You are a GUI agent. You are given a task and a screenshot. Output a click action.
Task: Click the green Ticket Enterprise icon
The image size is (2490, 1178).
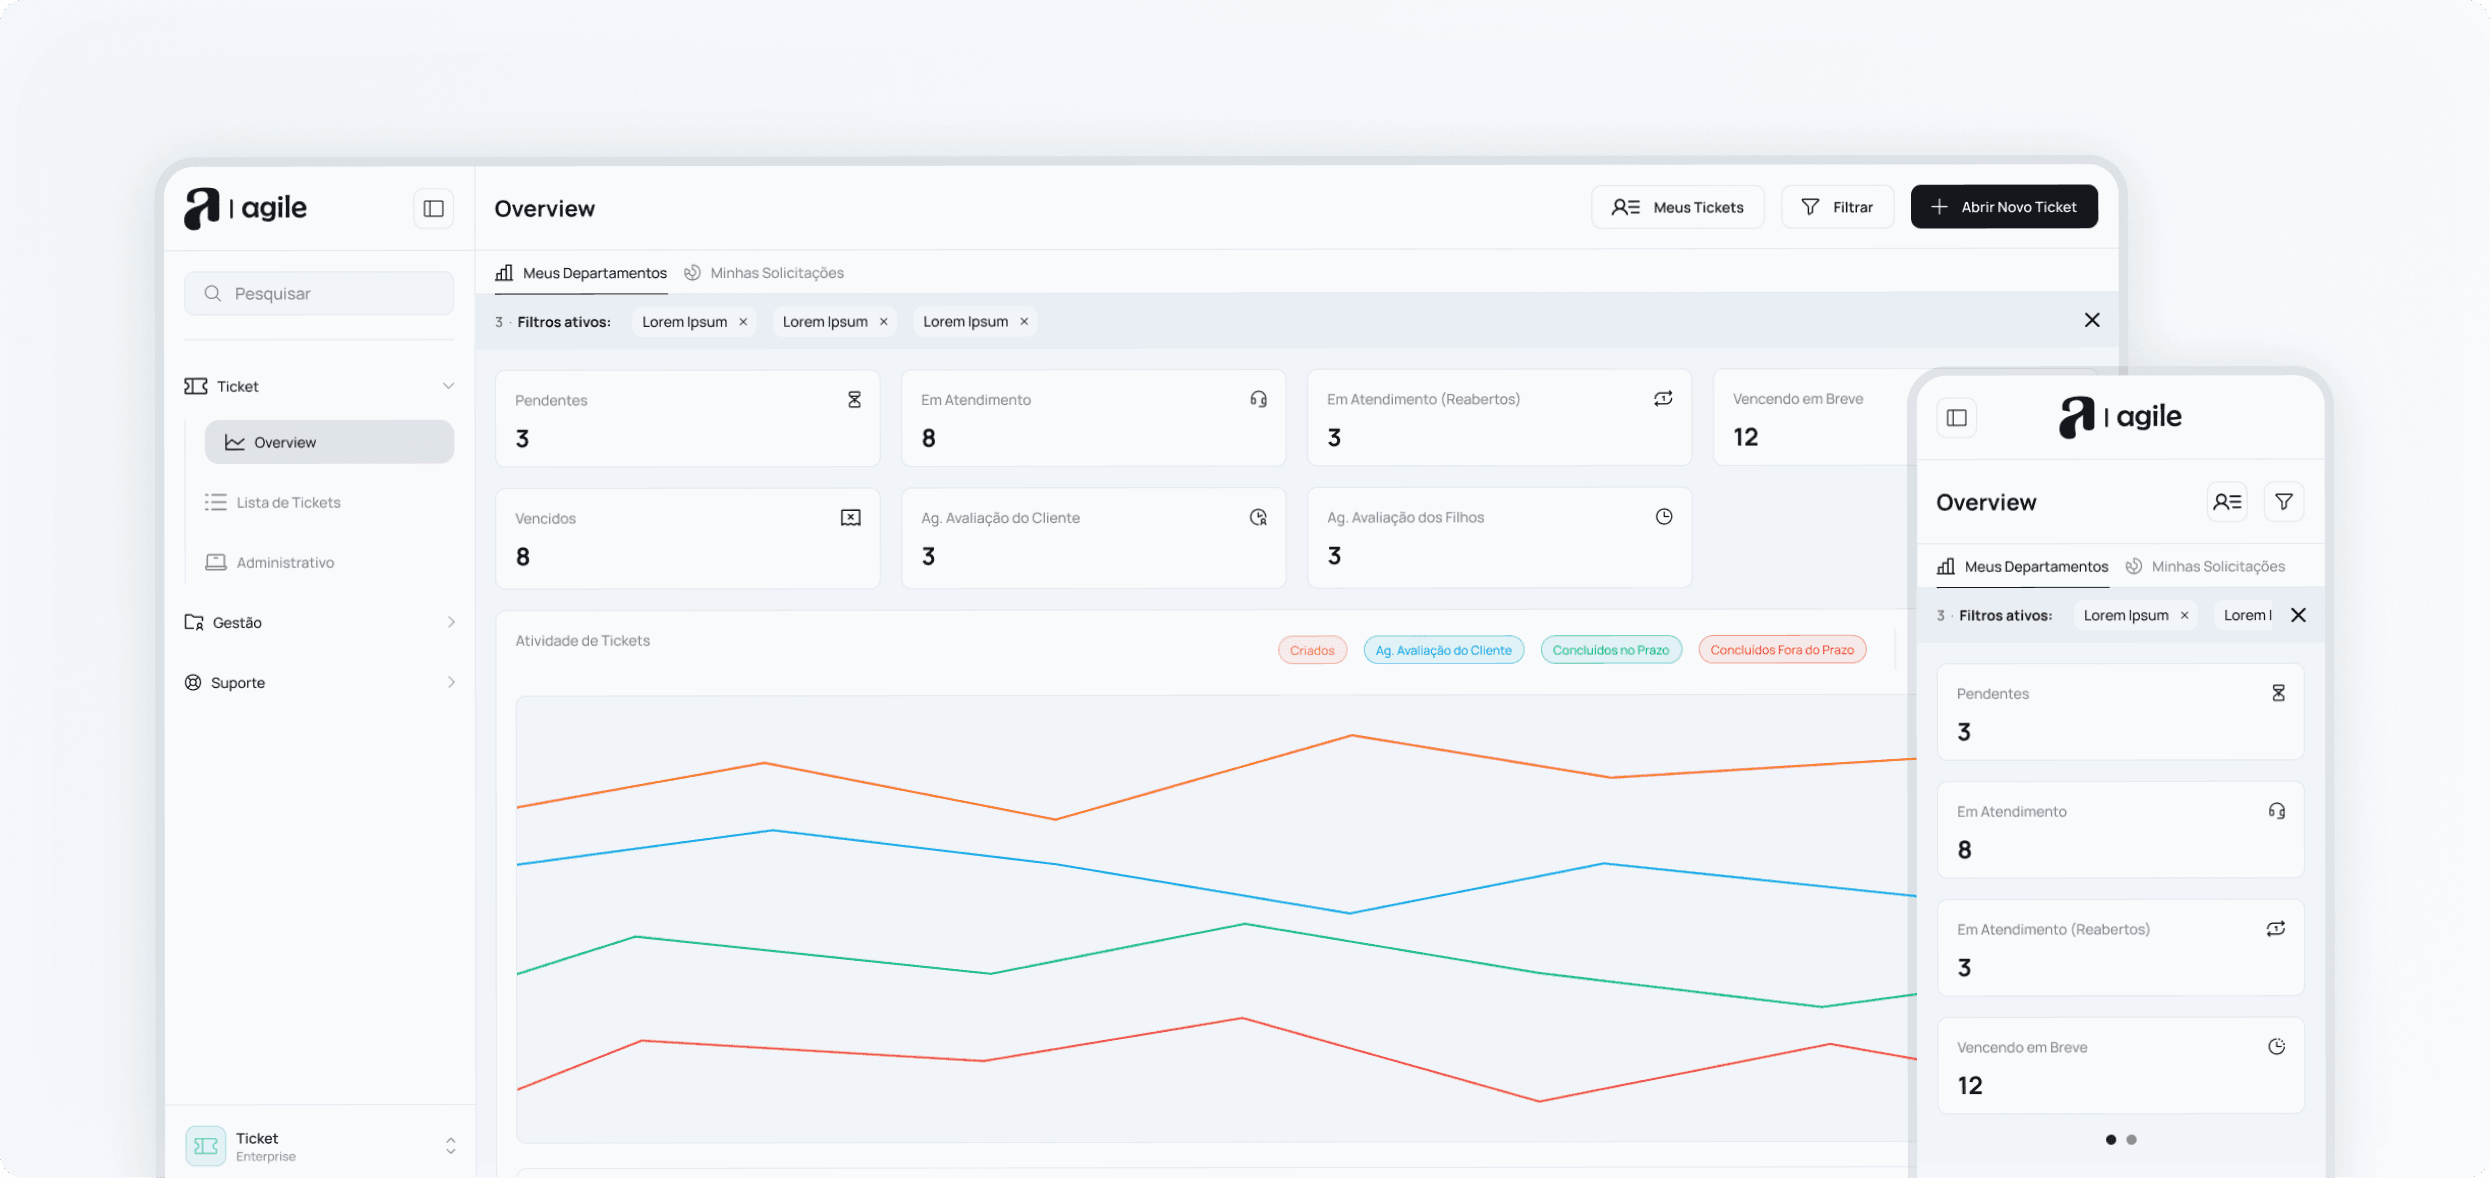click(205, 1146)
